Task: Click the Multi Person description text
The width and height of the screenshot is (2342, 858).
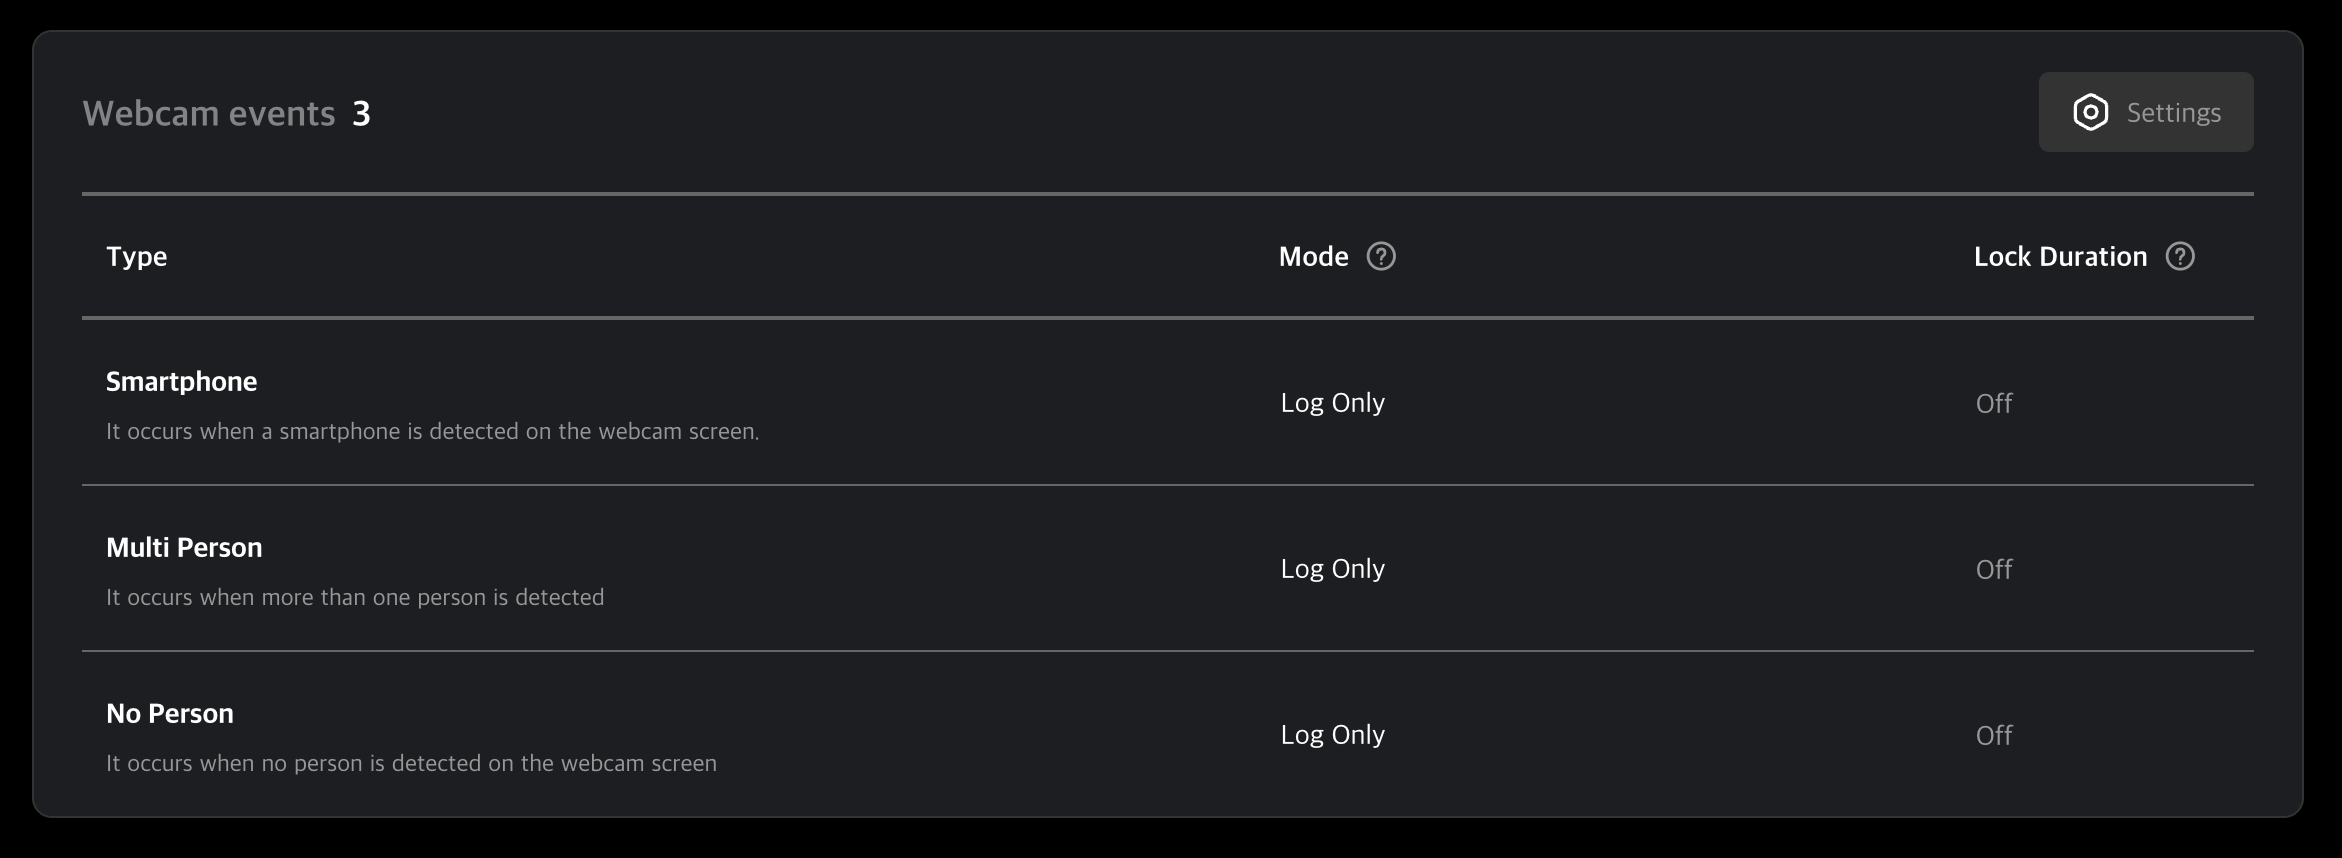Action: [x=355, y=598]
